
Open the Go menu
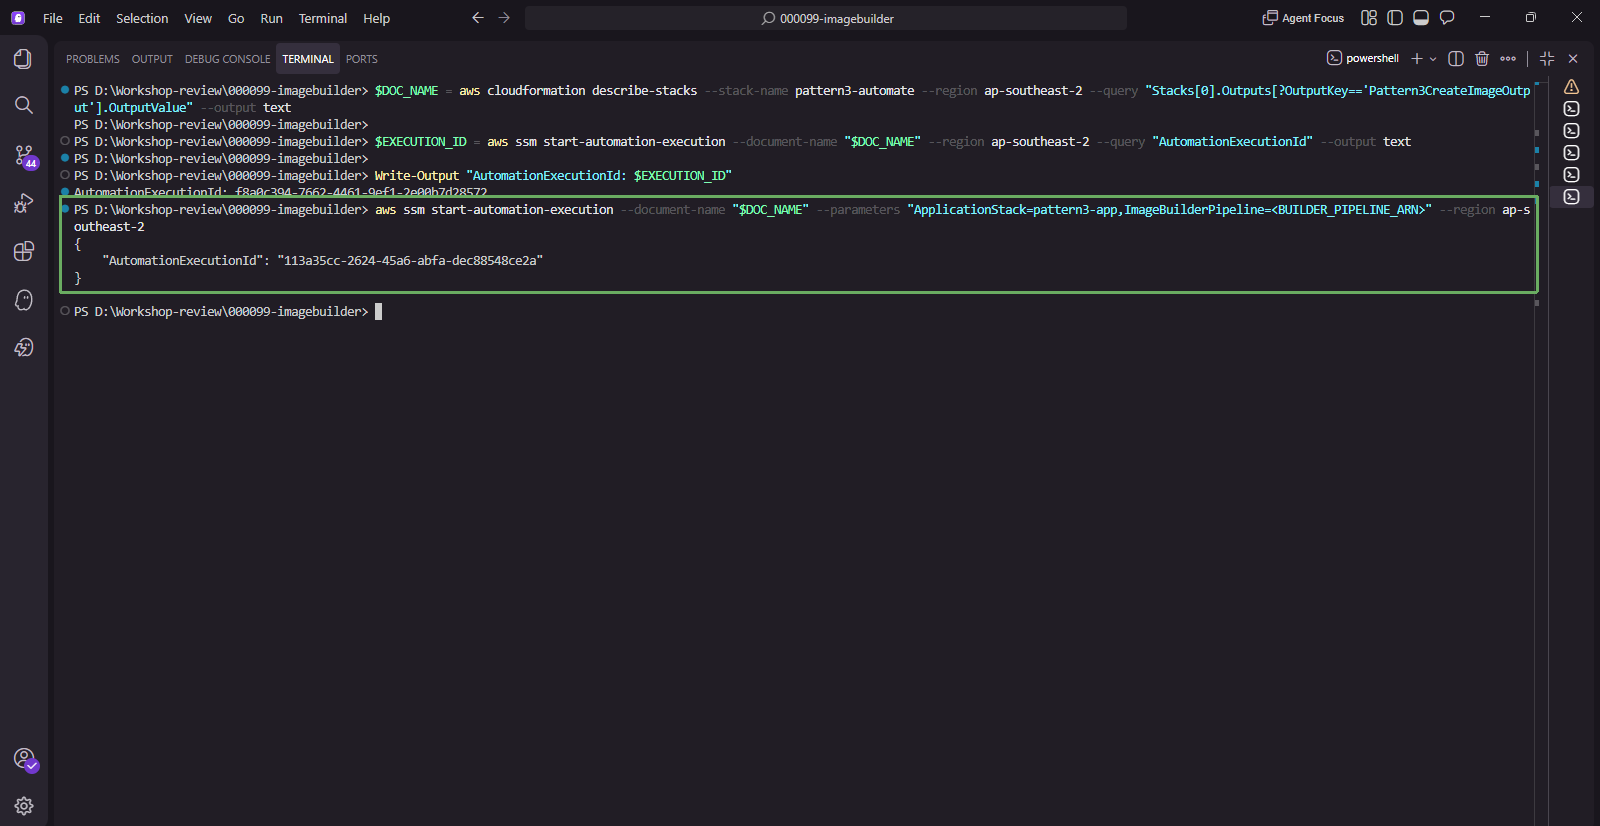point(236,18)
